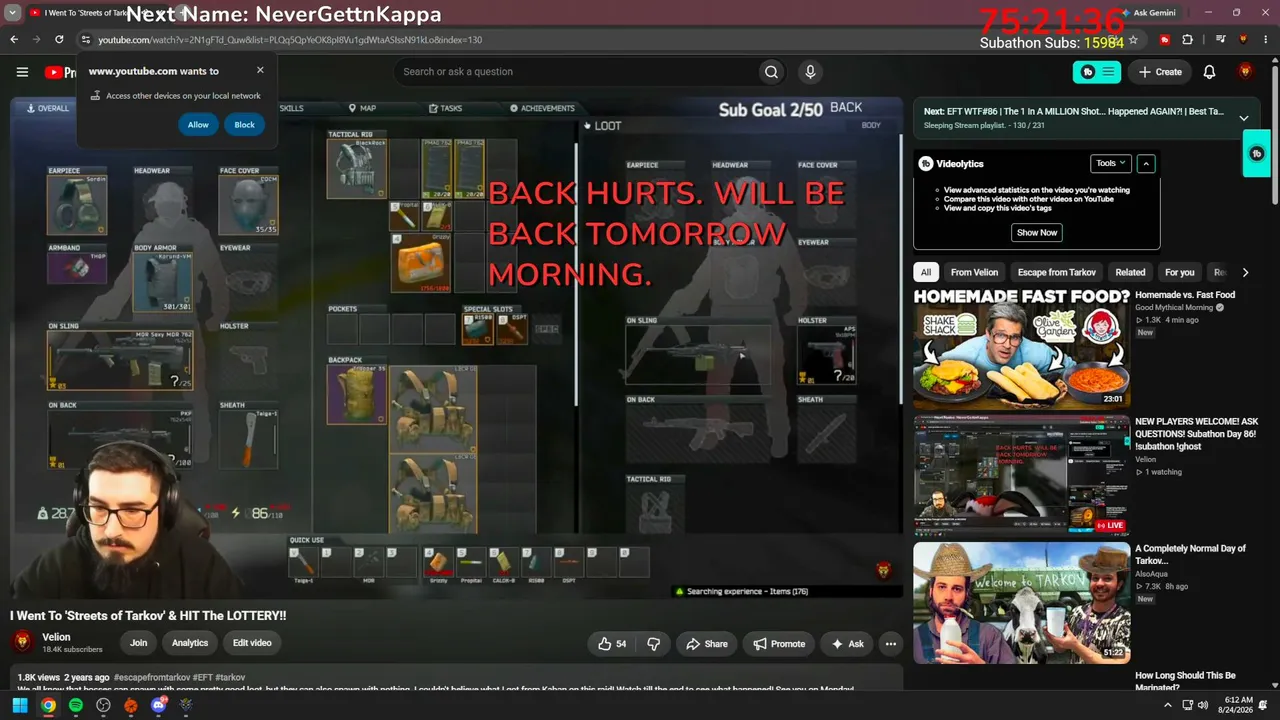The height and width of the screenshot is (720, 1280).
Task: Open the account avatar menu at top right
Action: pyautogui.click(x=1245, y=72)
